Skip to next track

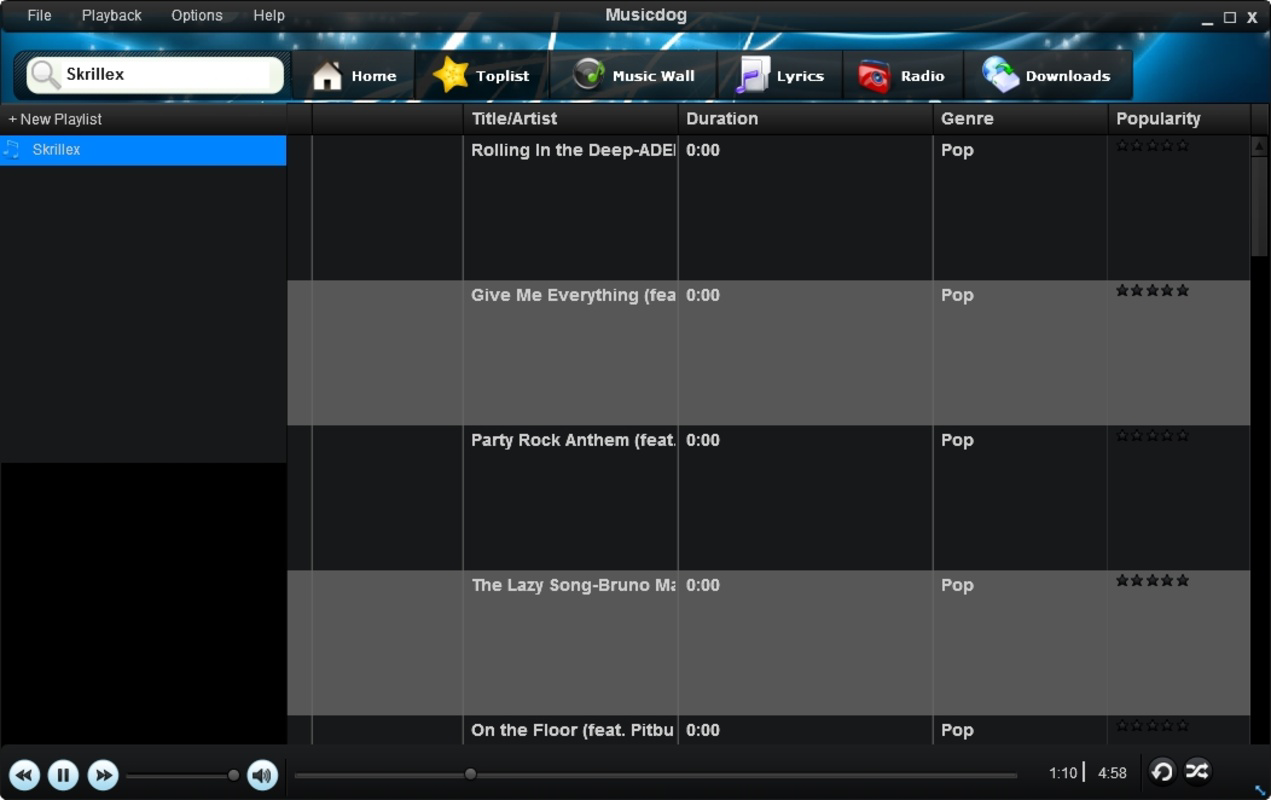coord(102,774)
